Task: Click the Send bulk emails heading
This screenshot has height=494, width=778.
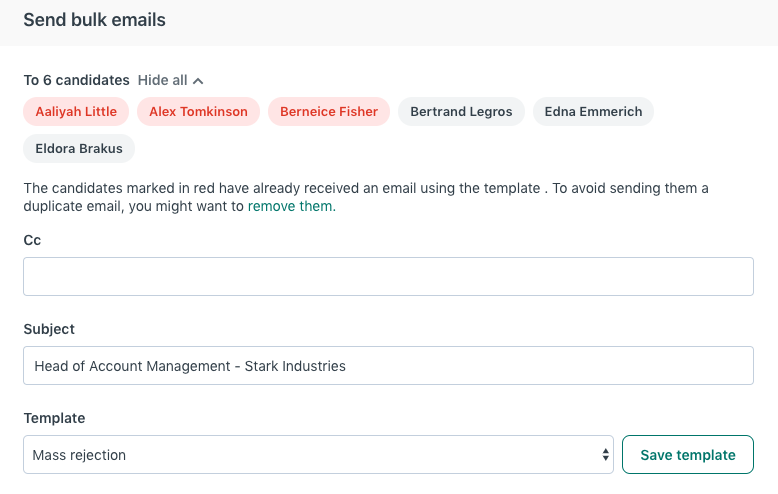Action: pyautogui.click(x=94, y=20)
